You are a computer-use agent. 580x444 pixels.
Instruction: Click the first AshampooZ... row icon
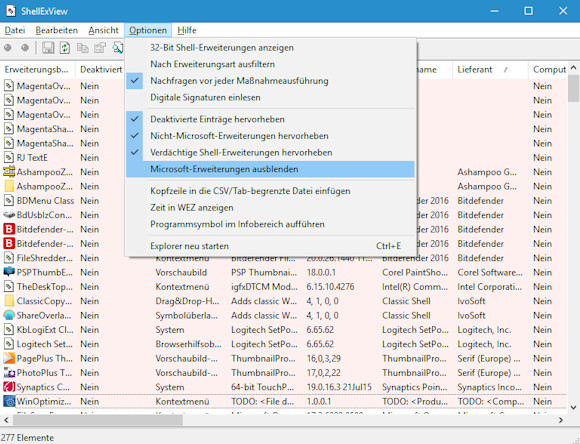pyautogui.click(x=9, y=172)
